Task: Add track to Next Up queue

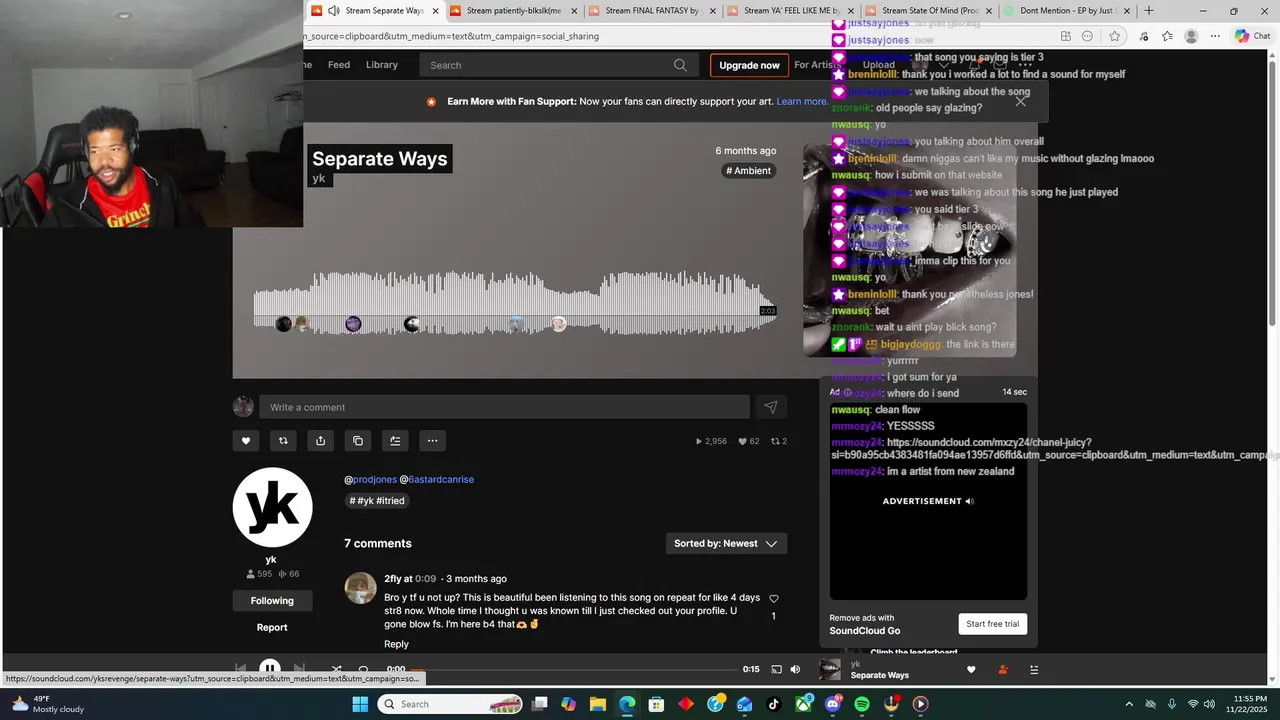Action: pos(395,440)
